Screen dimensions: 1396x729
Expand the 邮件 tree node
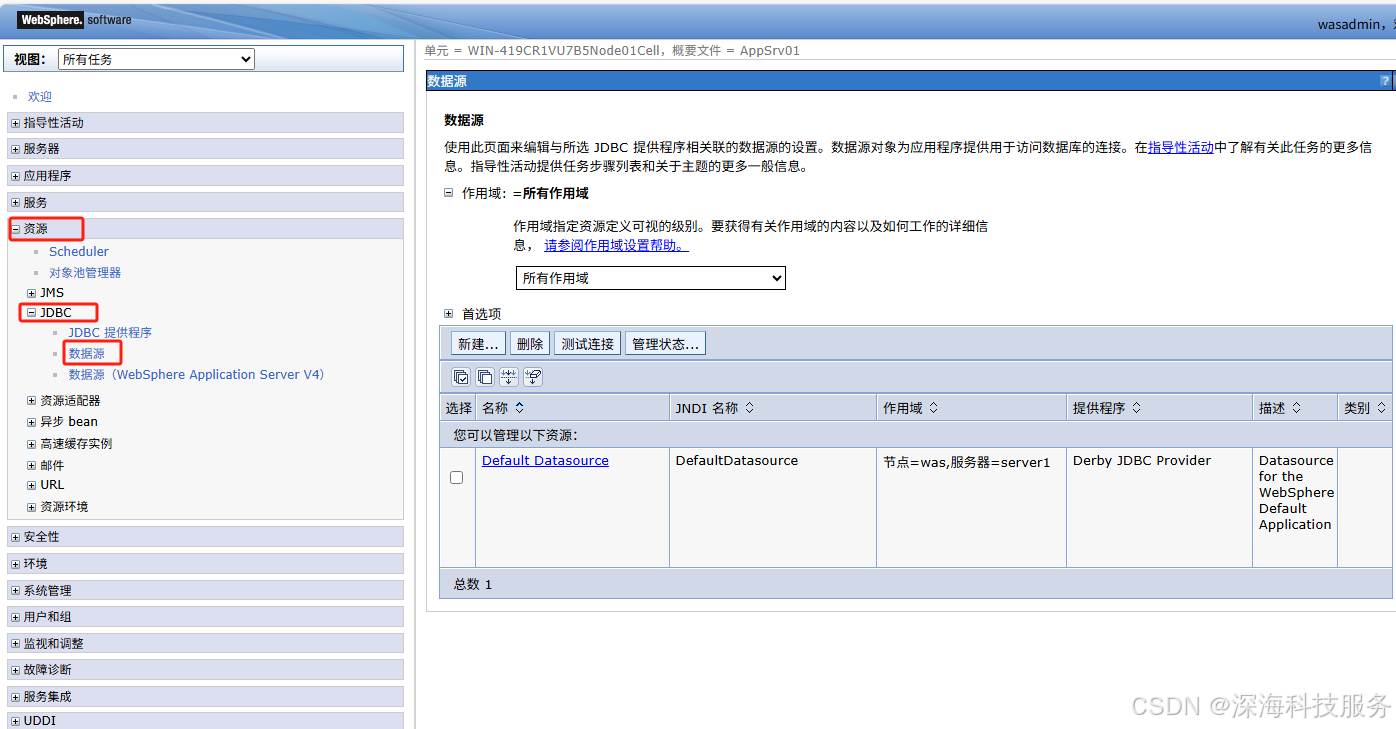(x=32, y=466)
